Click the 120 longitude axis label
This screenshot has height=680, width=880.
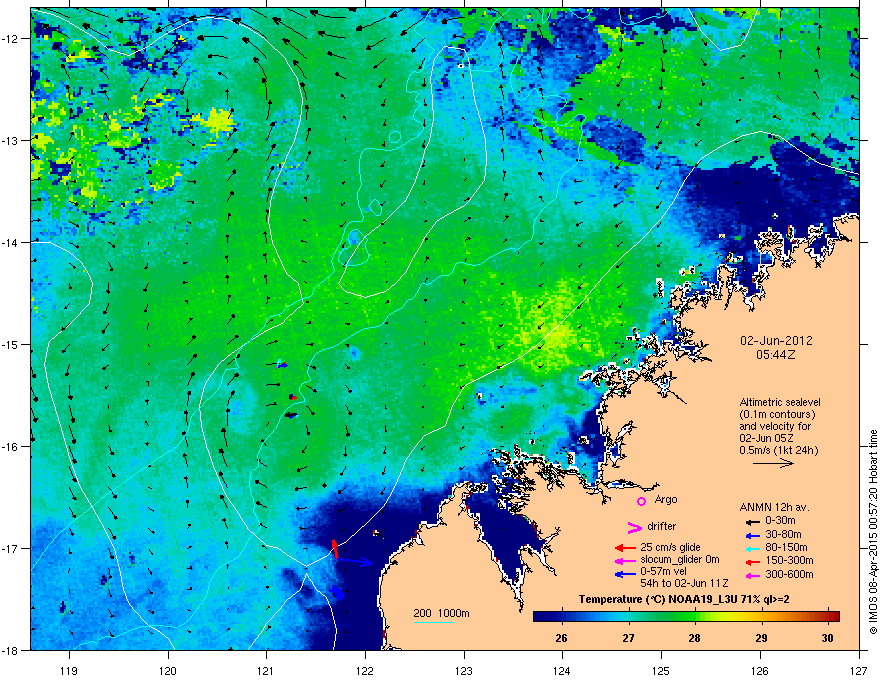point(168,671)
